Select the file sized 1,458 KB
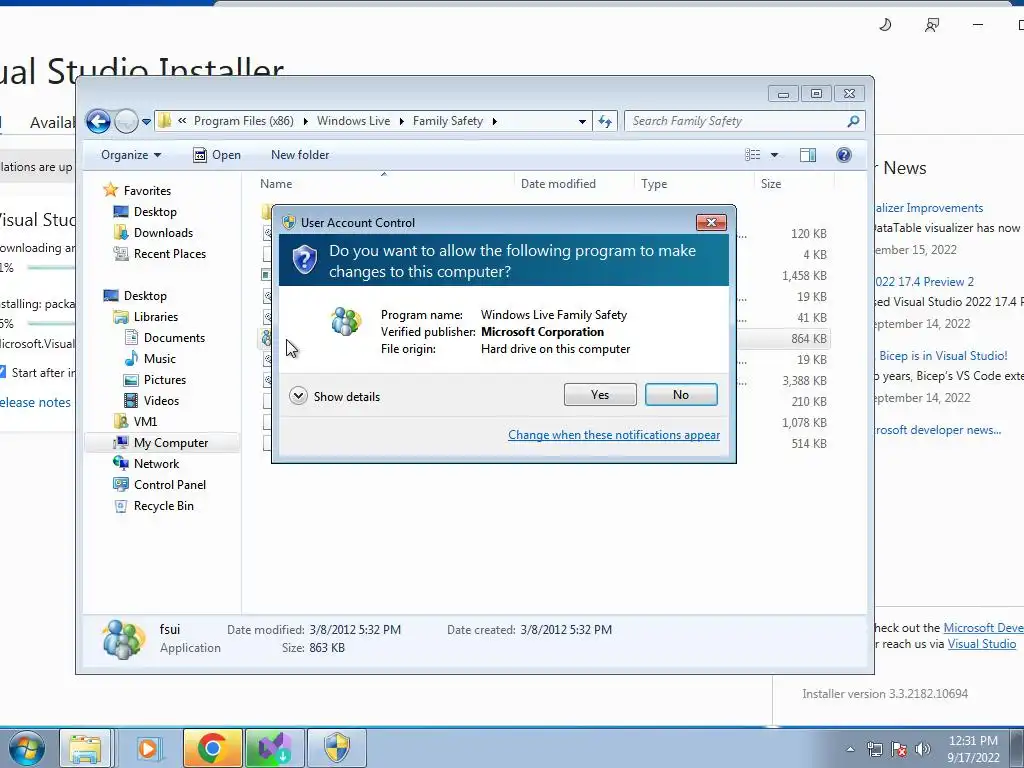1024x768 pixels. 804,276
